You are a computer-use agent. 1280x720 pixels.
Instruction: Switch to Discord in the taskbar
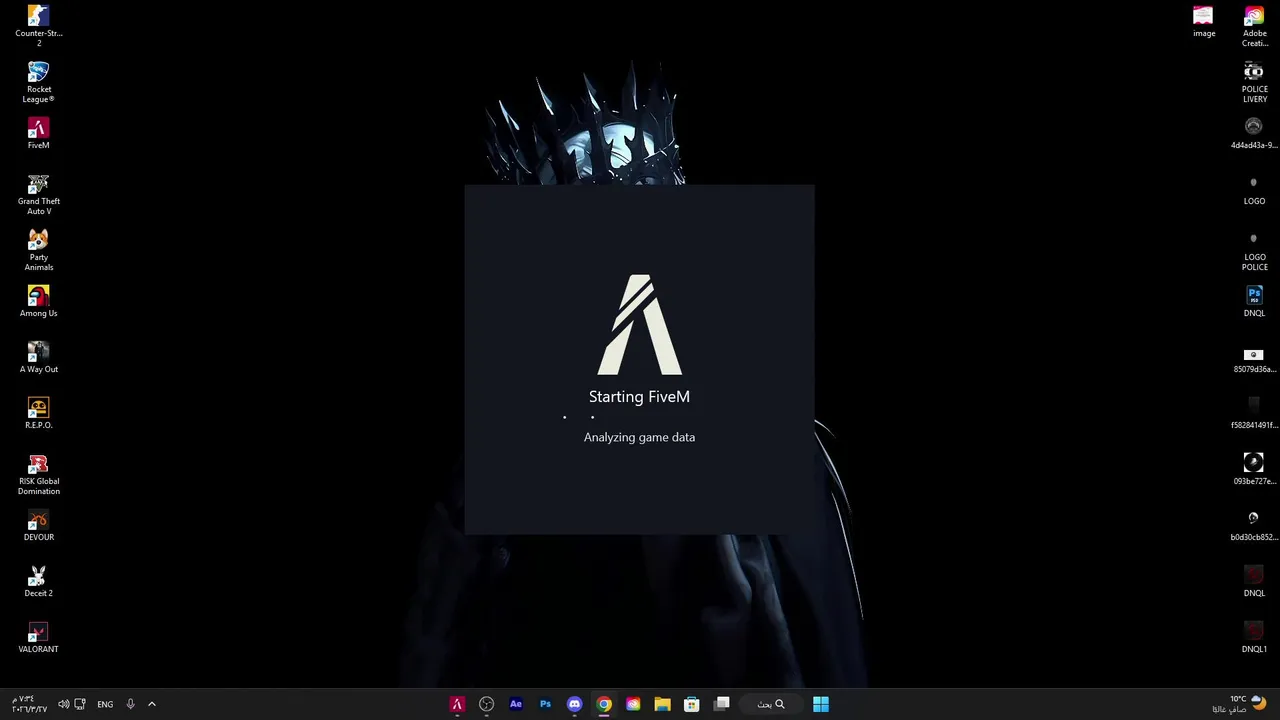click(x=574, y=704)
